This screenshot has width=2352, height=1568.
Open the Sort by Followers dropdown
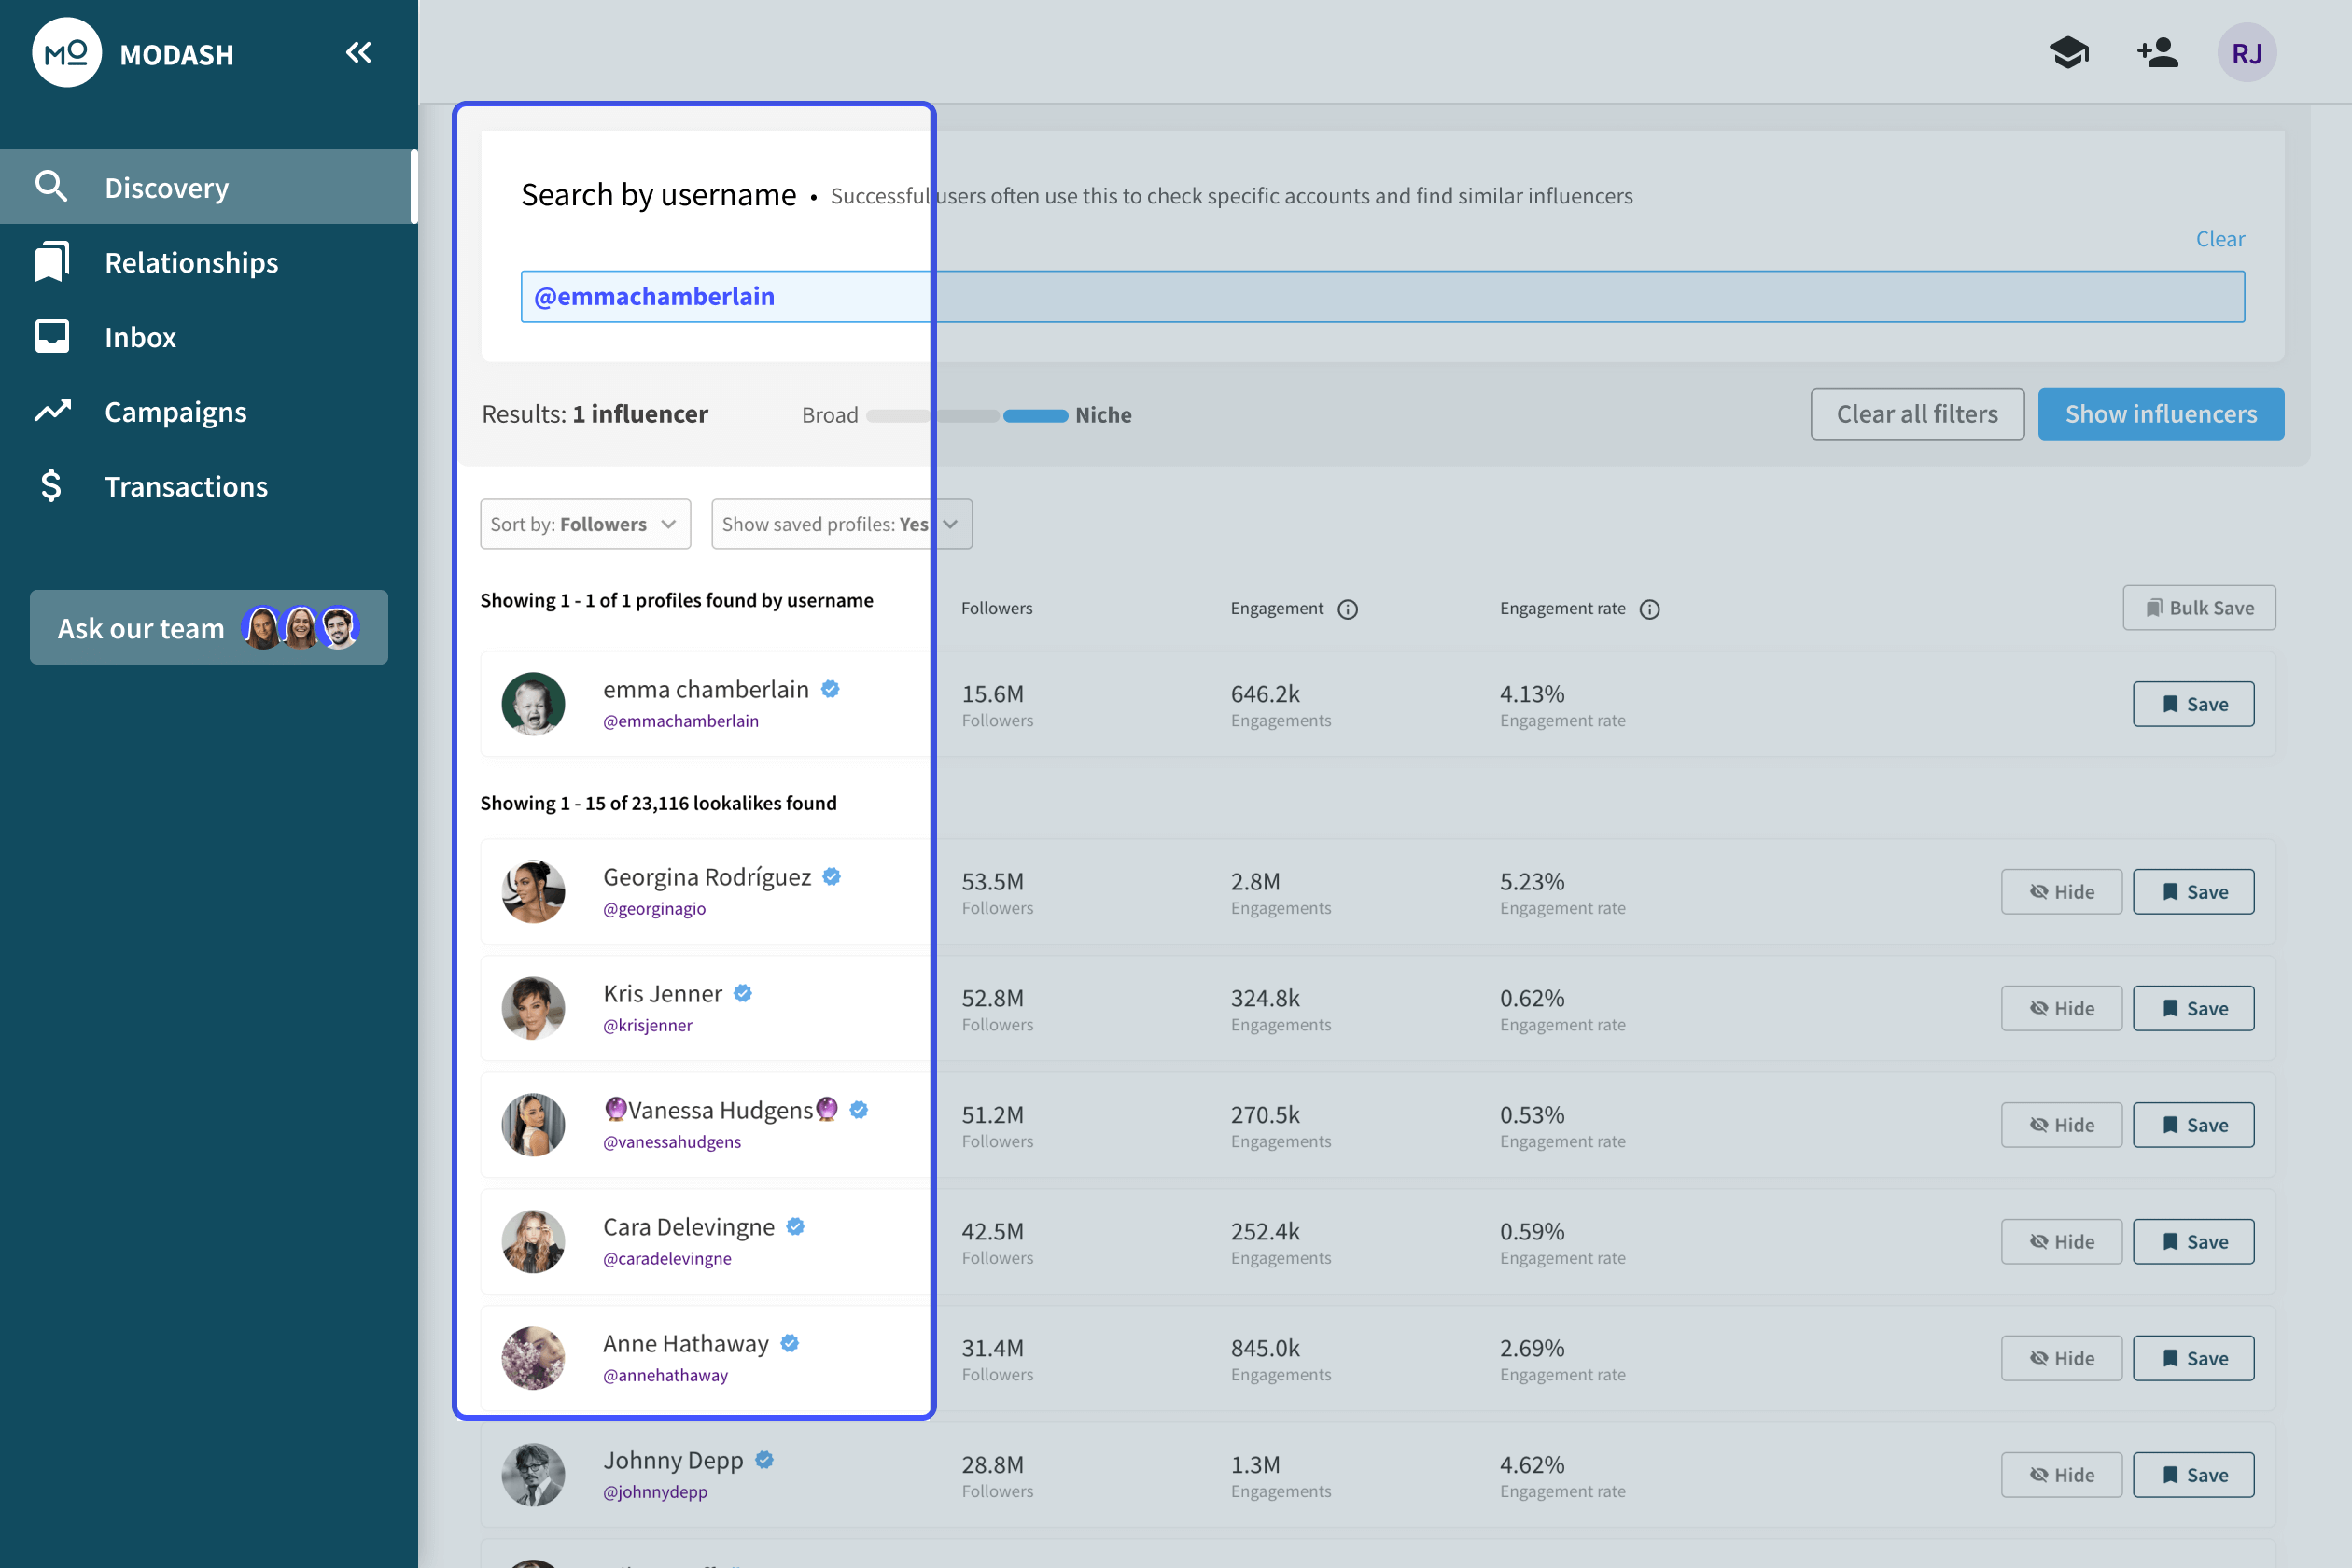pyautogui.click(x=585, y=523)
